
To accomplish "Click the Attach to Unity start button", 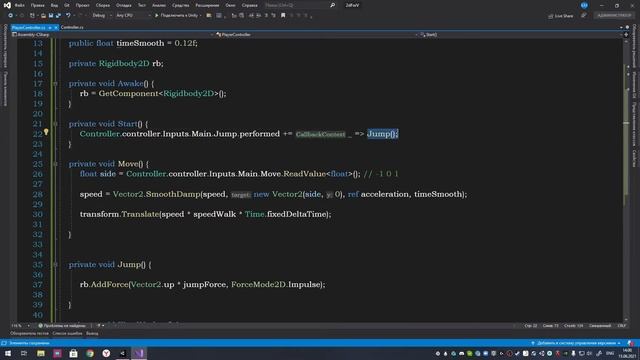I will pos(178,16).
